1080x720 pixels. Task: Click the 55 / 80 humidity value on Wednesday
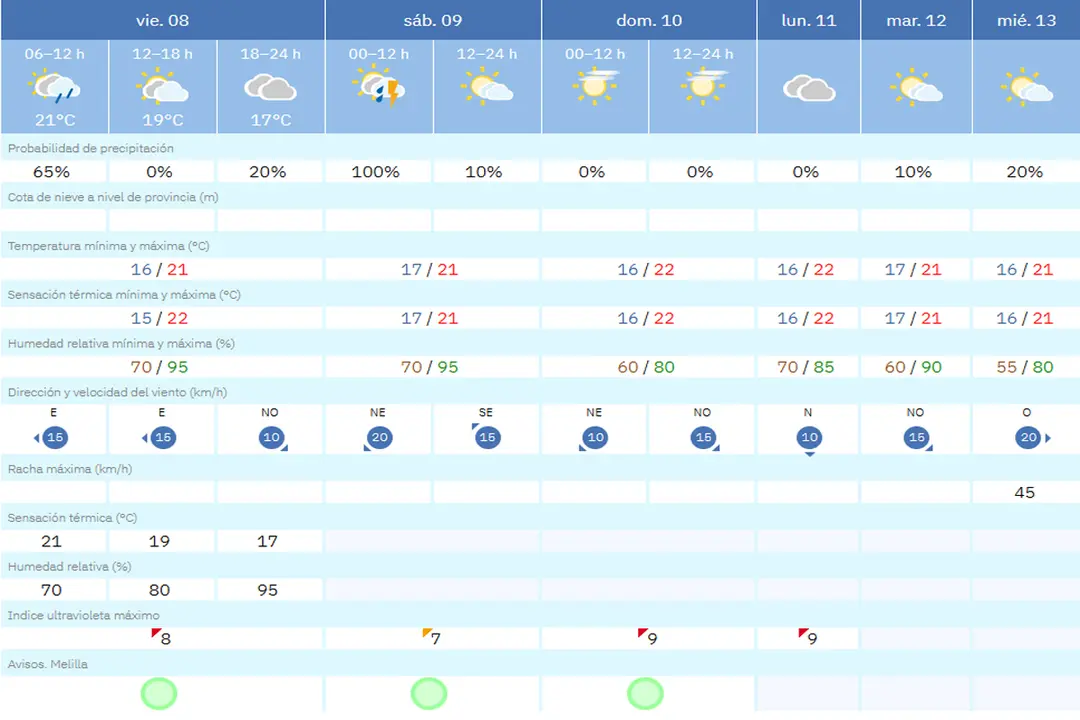(x=1025, y=367)
